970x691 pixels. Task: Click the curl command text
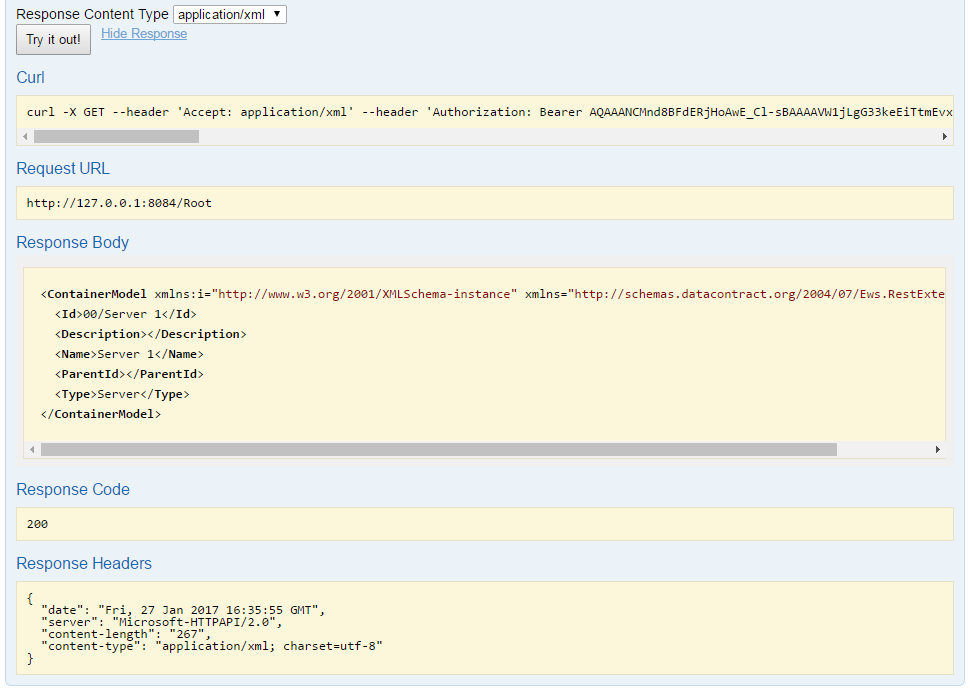489,112
